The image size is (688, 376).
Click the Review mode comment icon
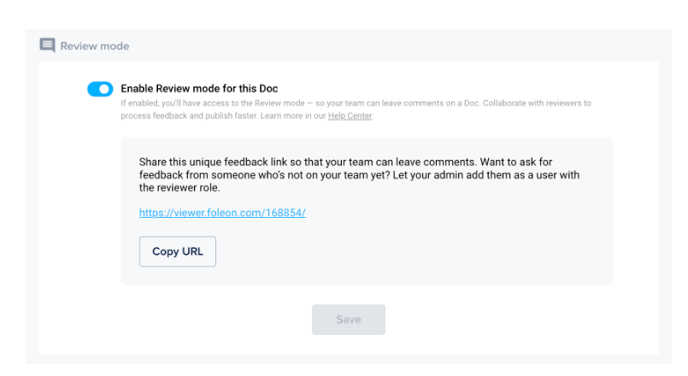[x=47, y=45]
